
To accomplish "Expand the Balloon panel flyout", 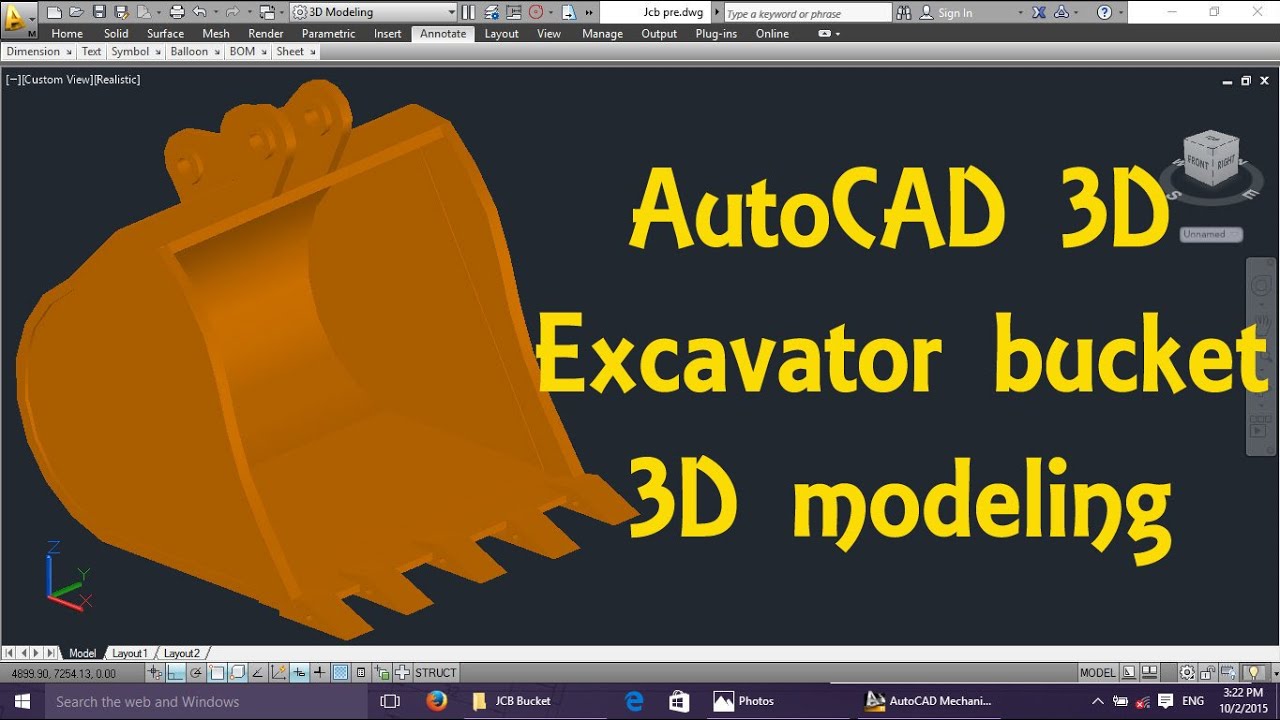I will click(217, 52).
